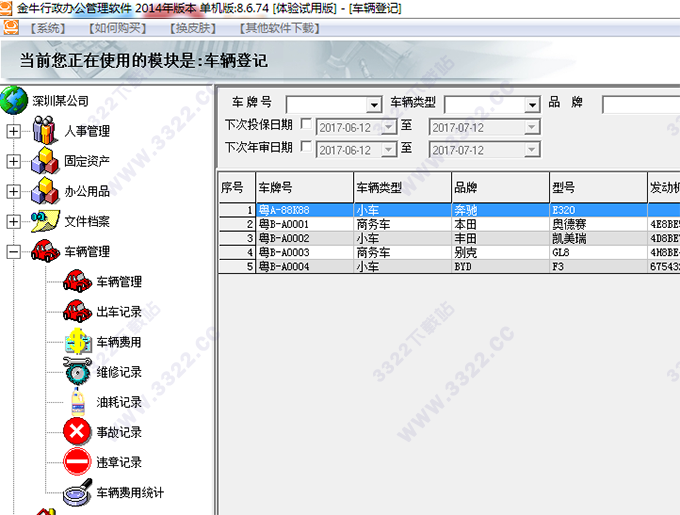
Task: Click the red X icon for 事故记录
Action: 77,432
